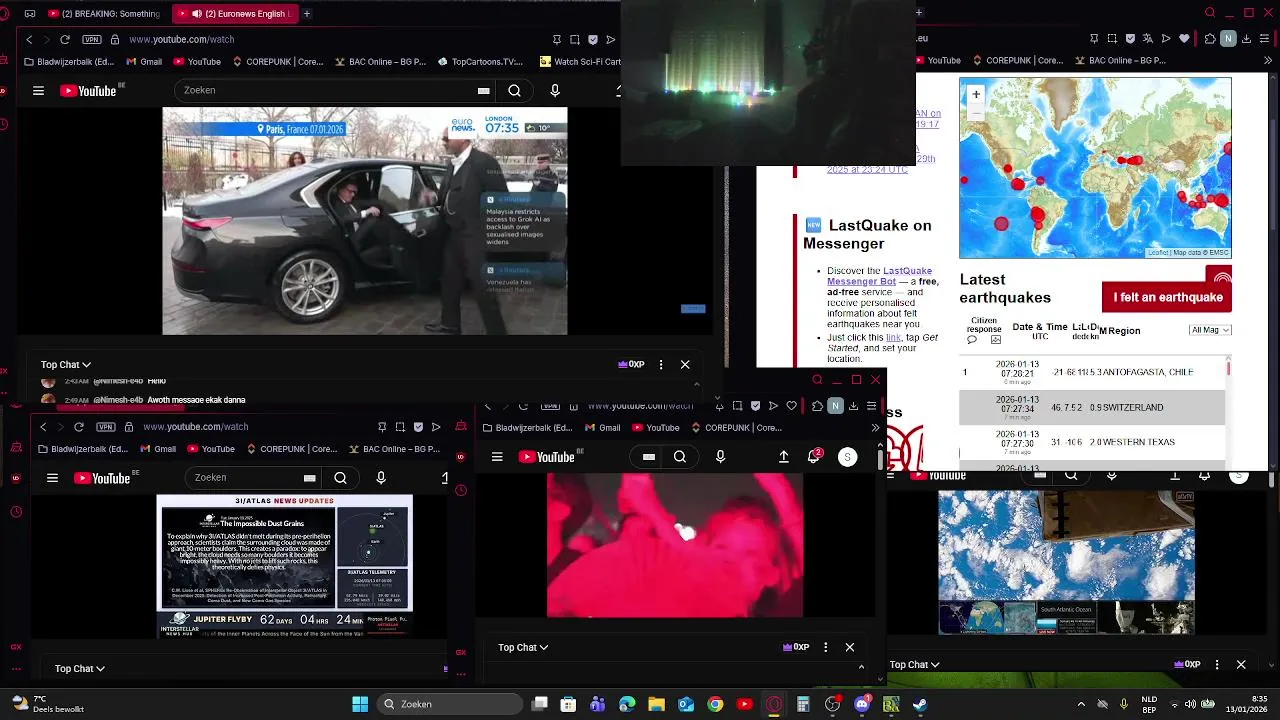Close the live chat in red video window

(x=850, y=648)
